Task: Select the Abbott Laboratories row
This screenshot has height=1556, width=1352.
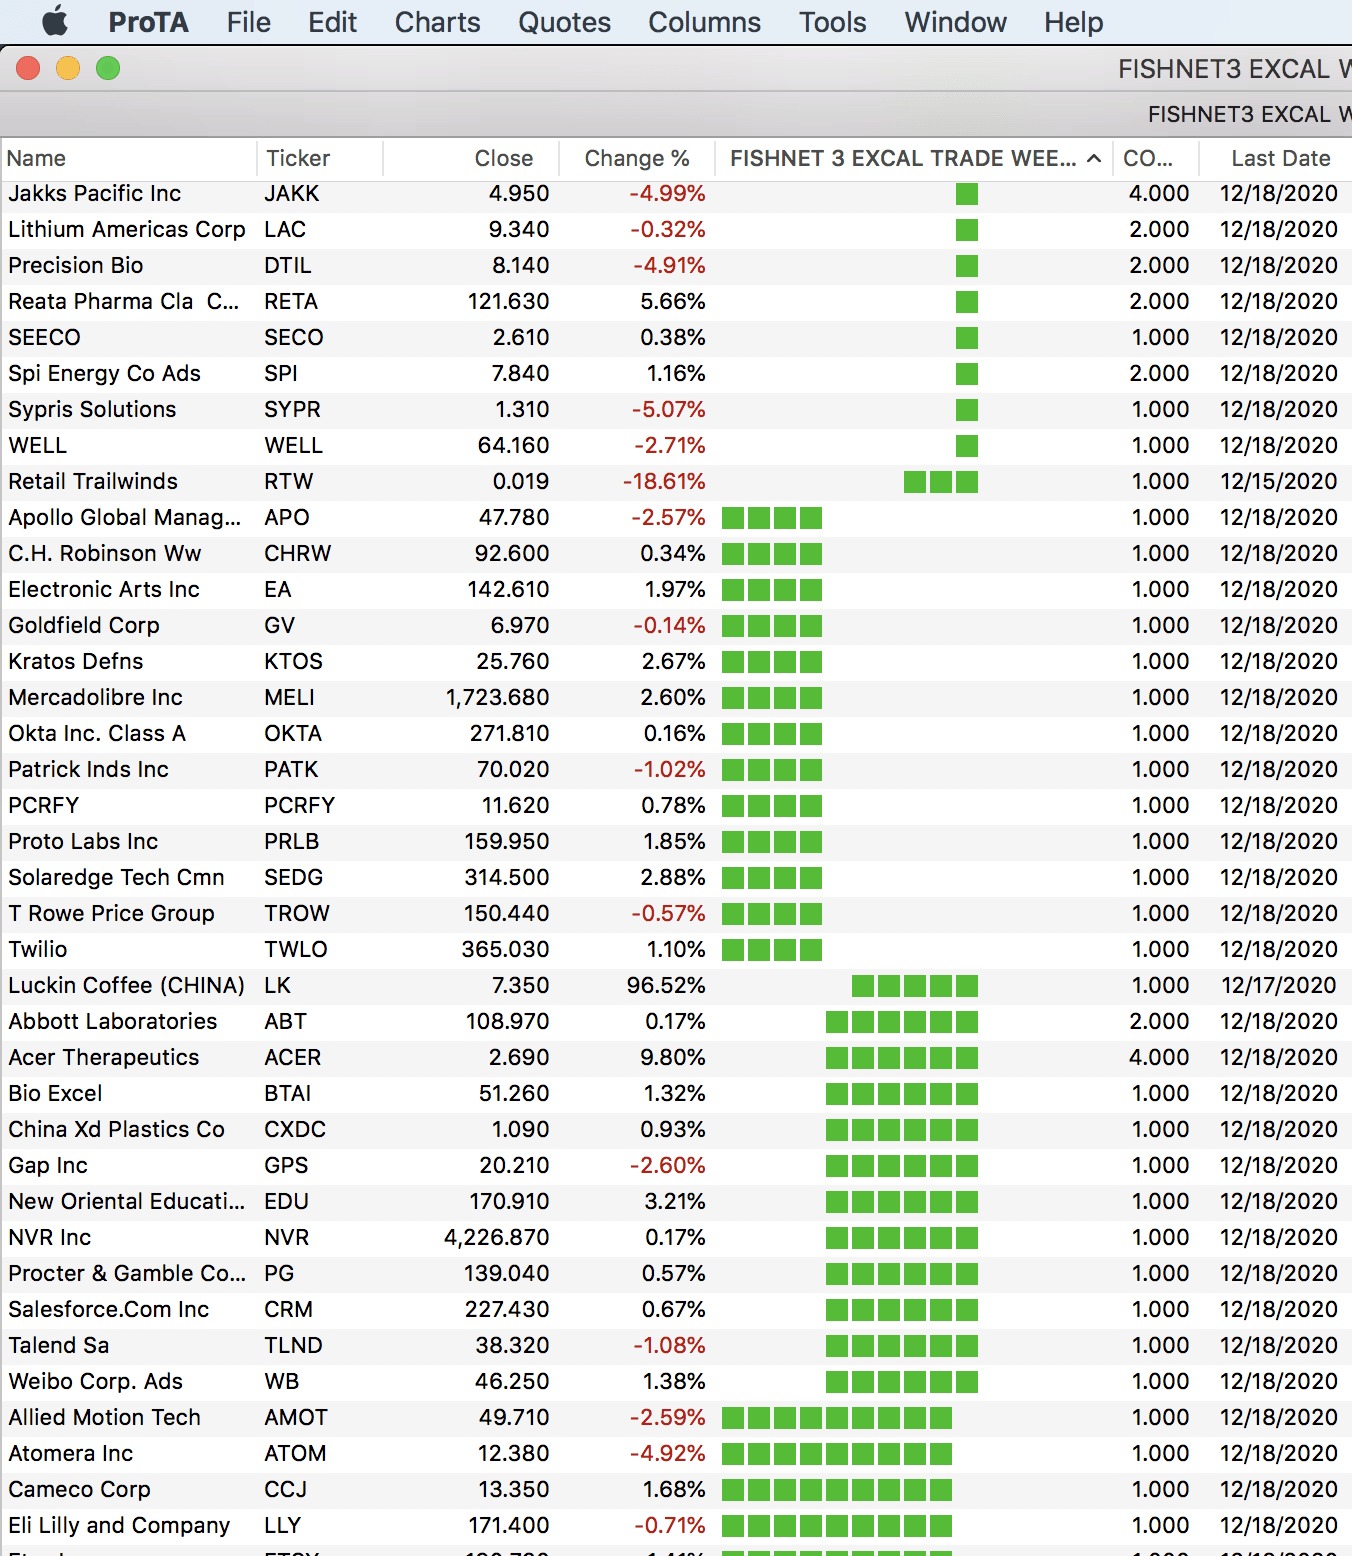Action: pos(676,1022)
